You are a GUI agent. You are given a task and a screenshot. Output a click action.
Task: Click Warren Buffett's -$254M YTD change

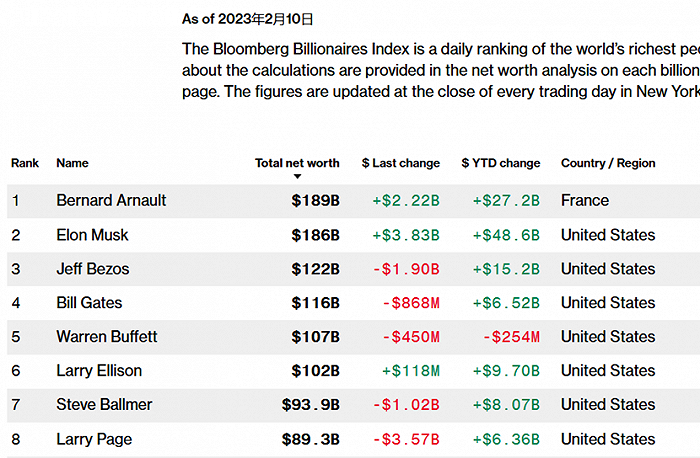511,337
